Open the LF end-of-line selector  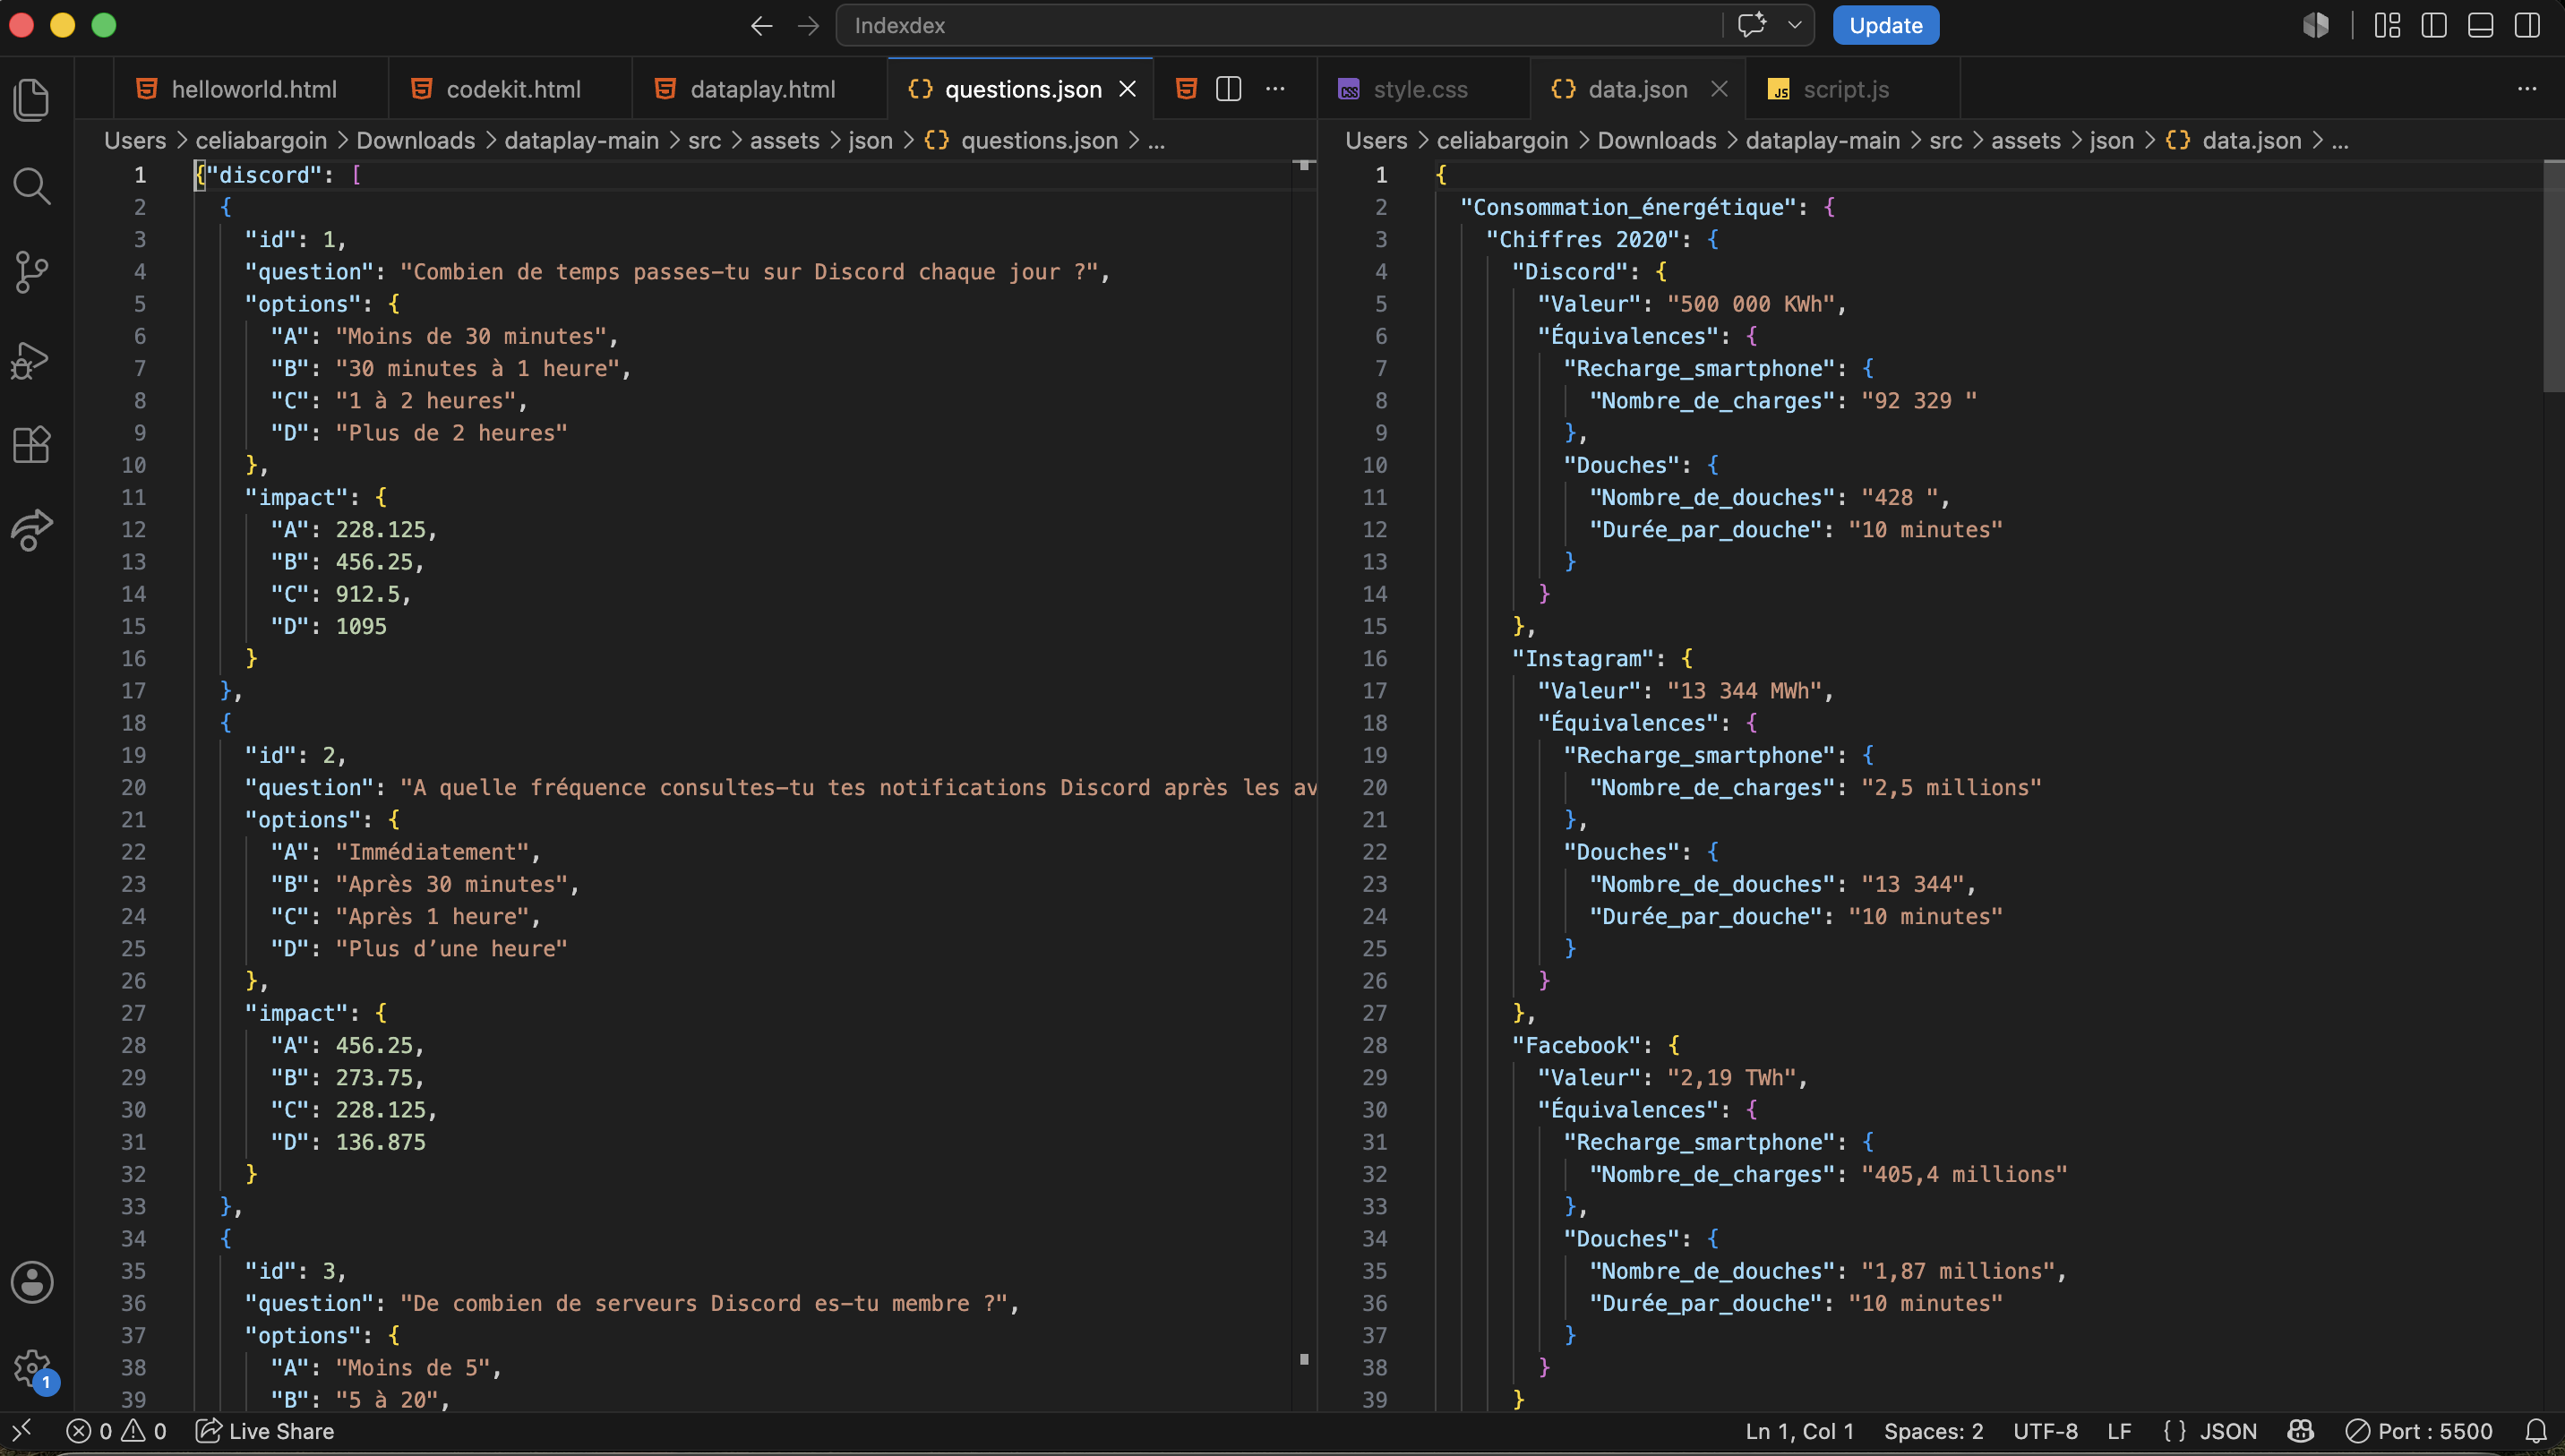click(x=2119, y=1431)
